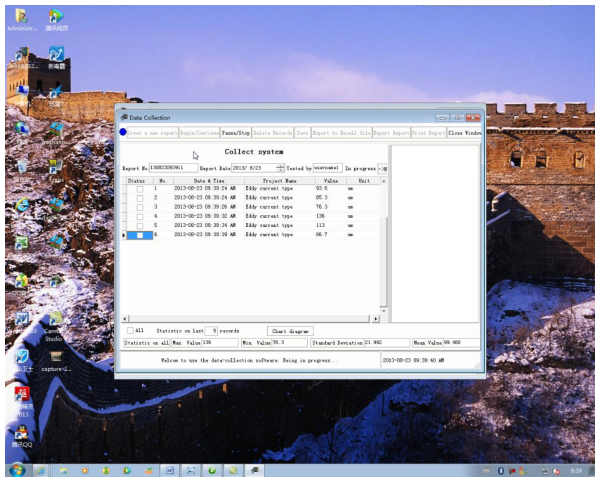Click Export to Excel file button

342,133
